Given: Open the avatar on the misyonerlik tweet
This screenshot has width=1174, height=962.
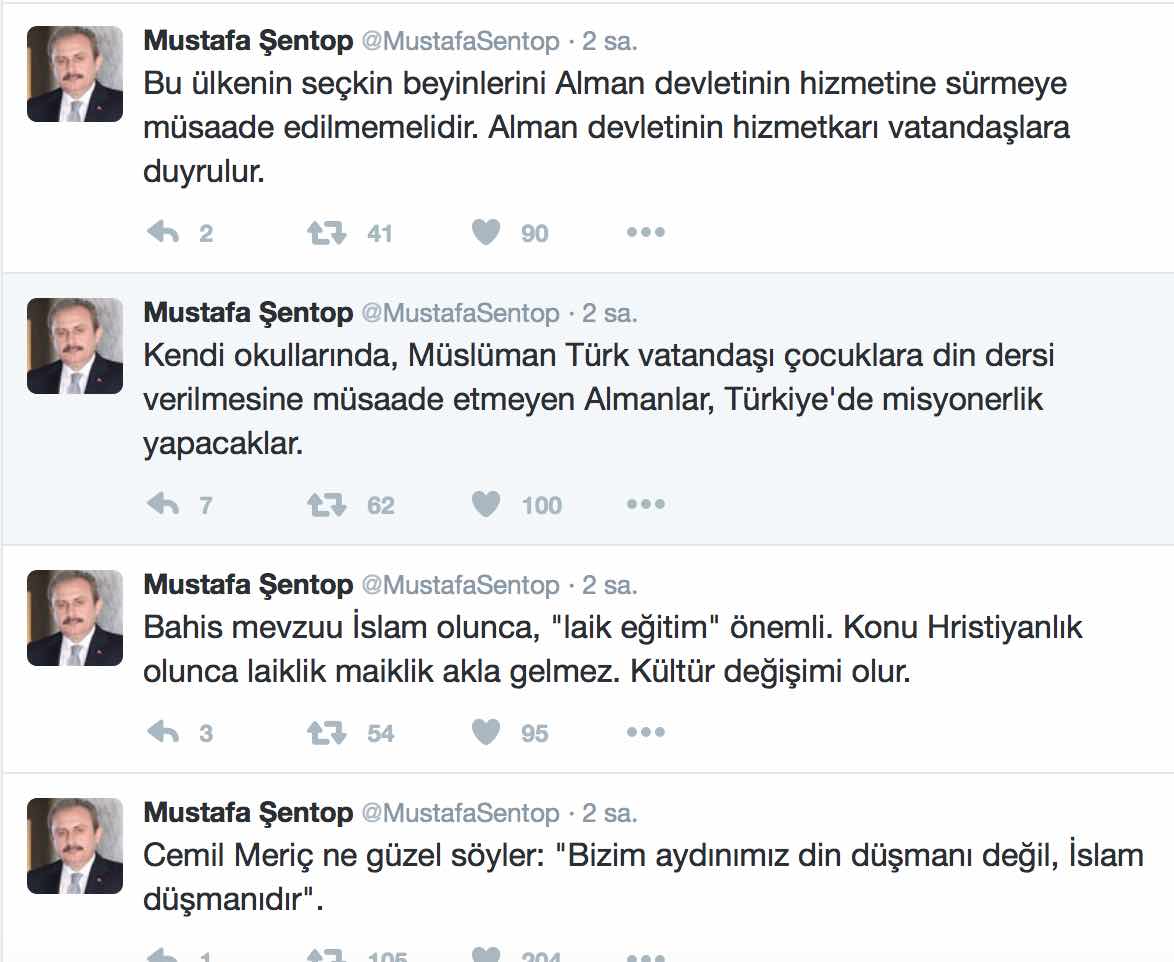Looking at the screenshot, I should click(75, 346).
